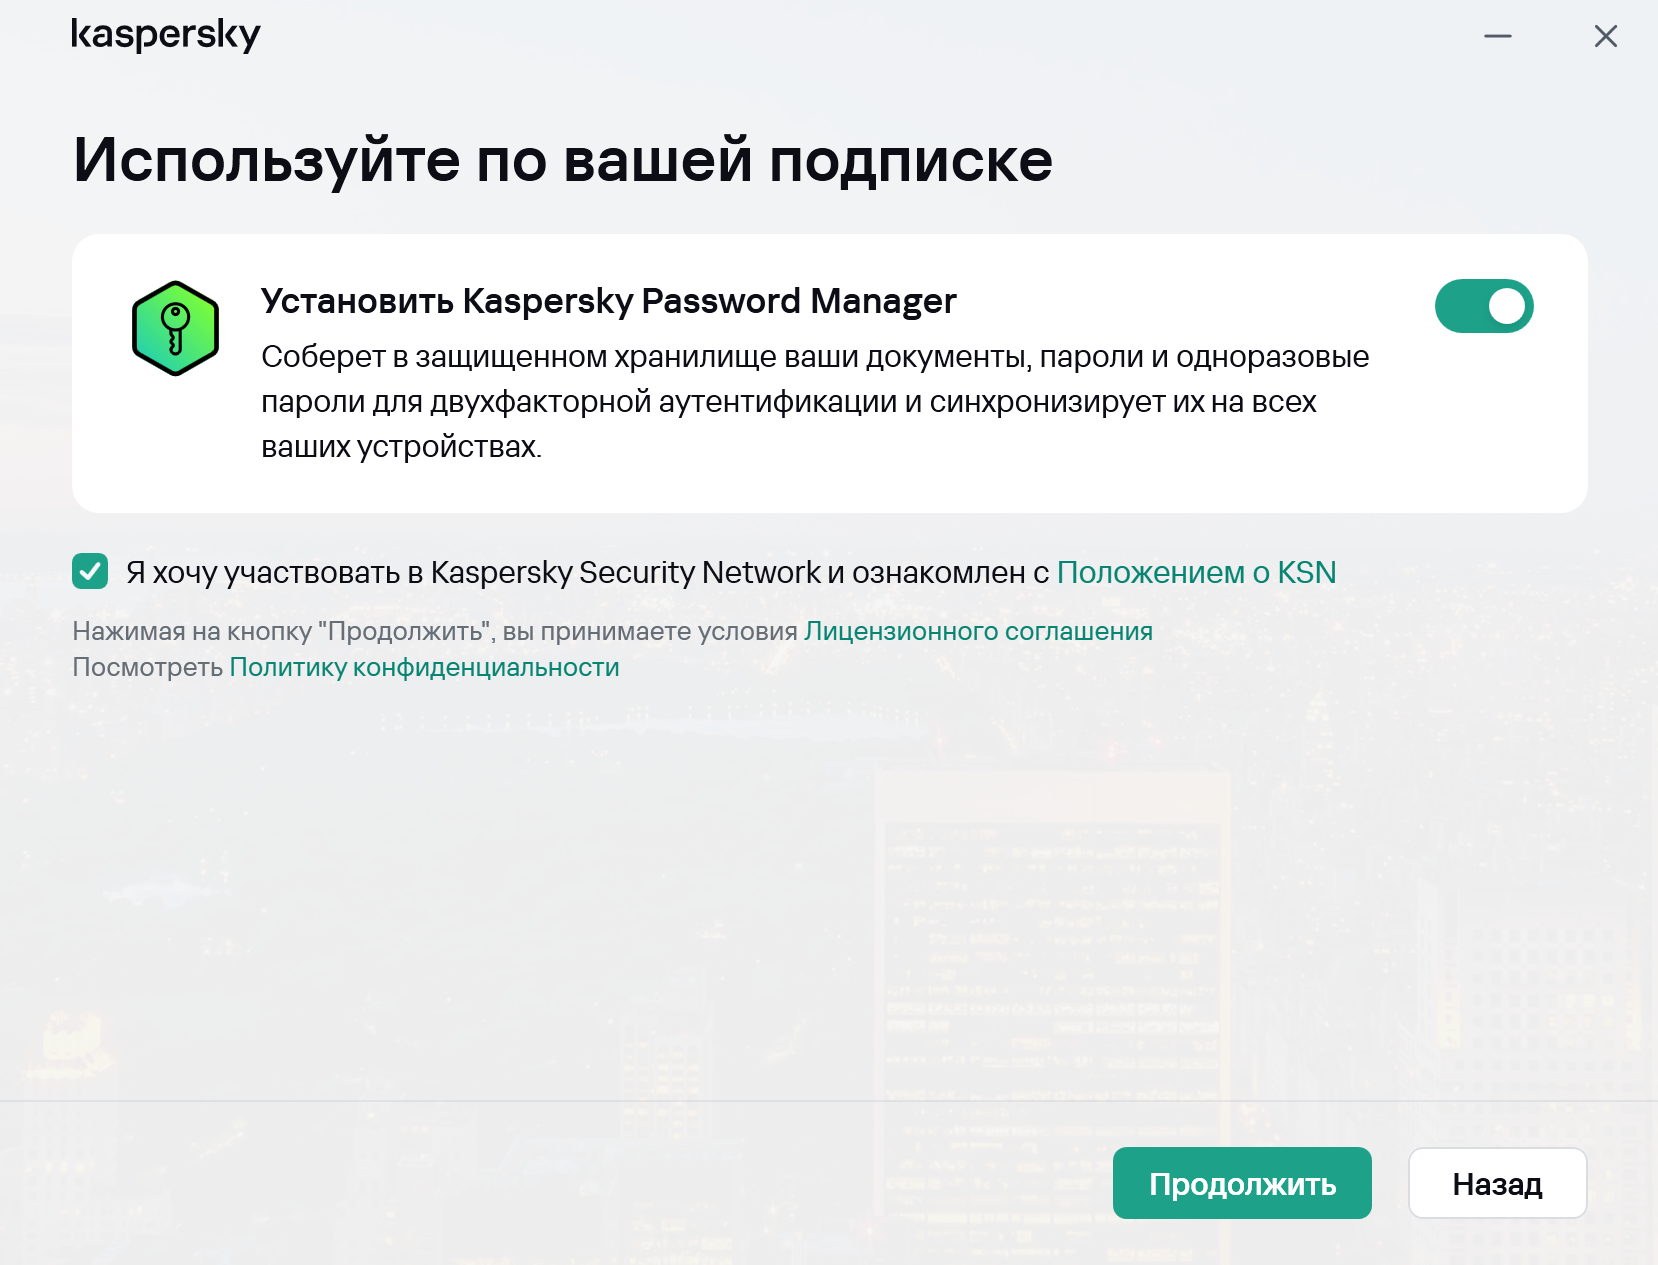The width and height of the screenshot is (1658, 1265).
Task: Click the Kaspersky logo
Action: 165,36
